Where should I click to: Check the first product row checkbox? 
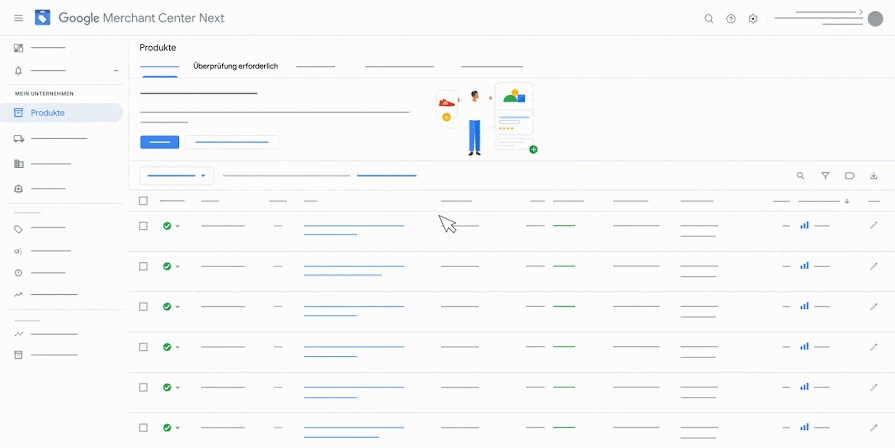143,226
